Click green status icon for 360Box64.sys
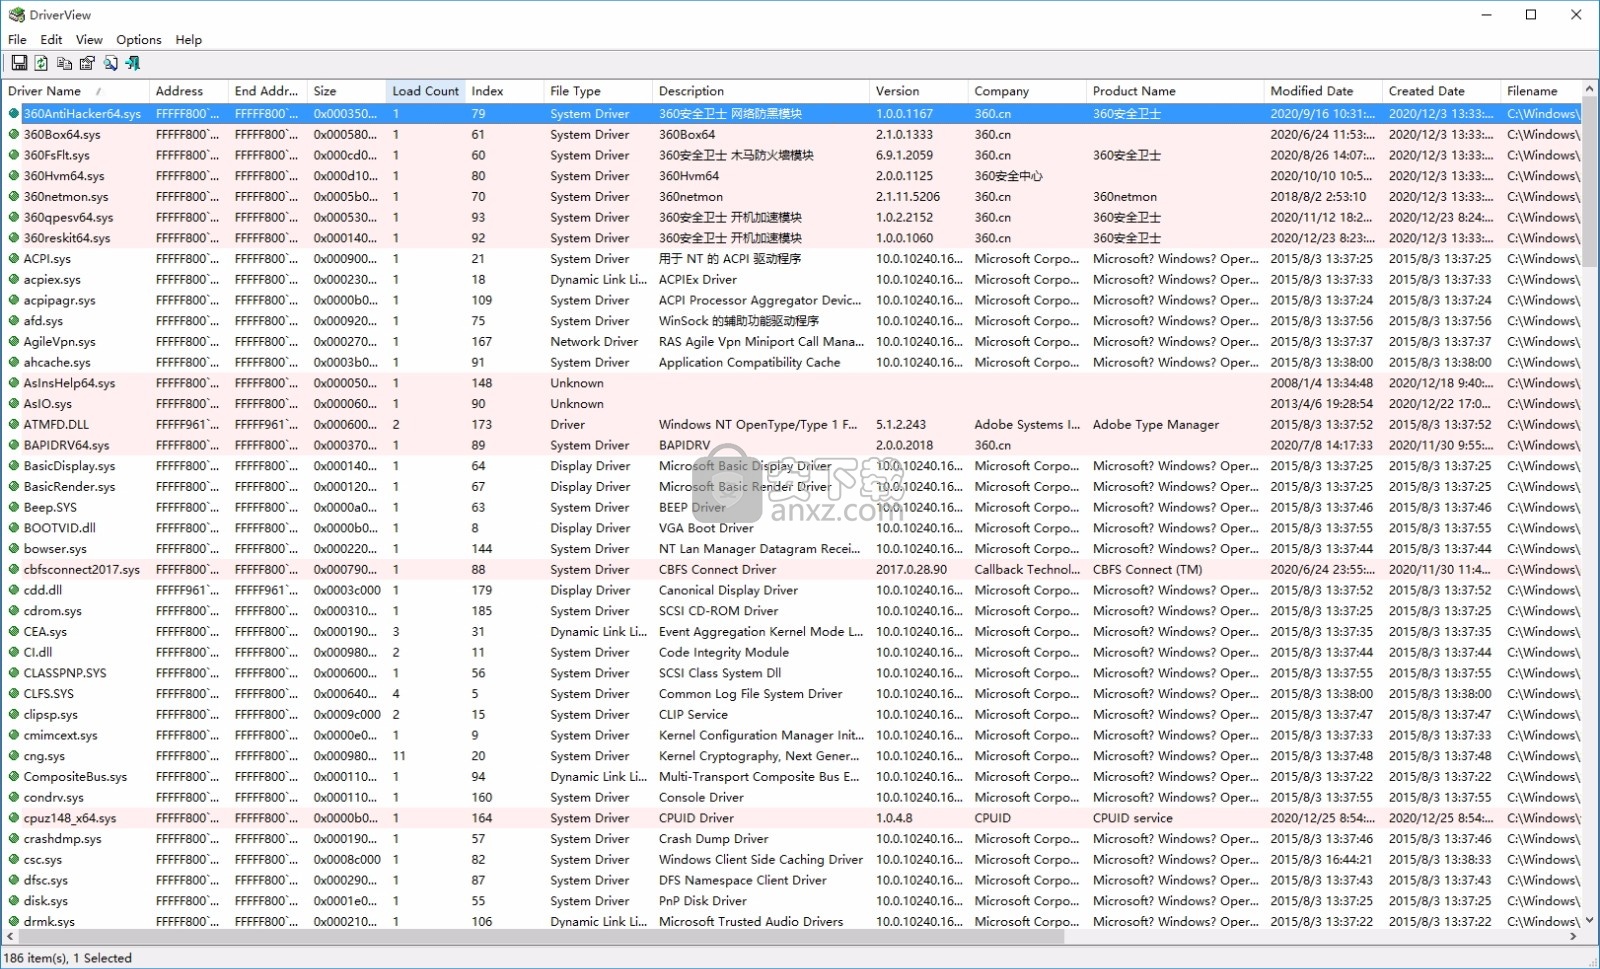This screenshot has height=969, width=1600. (14, 134)
